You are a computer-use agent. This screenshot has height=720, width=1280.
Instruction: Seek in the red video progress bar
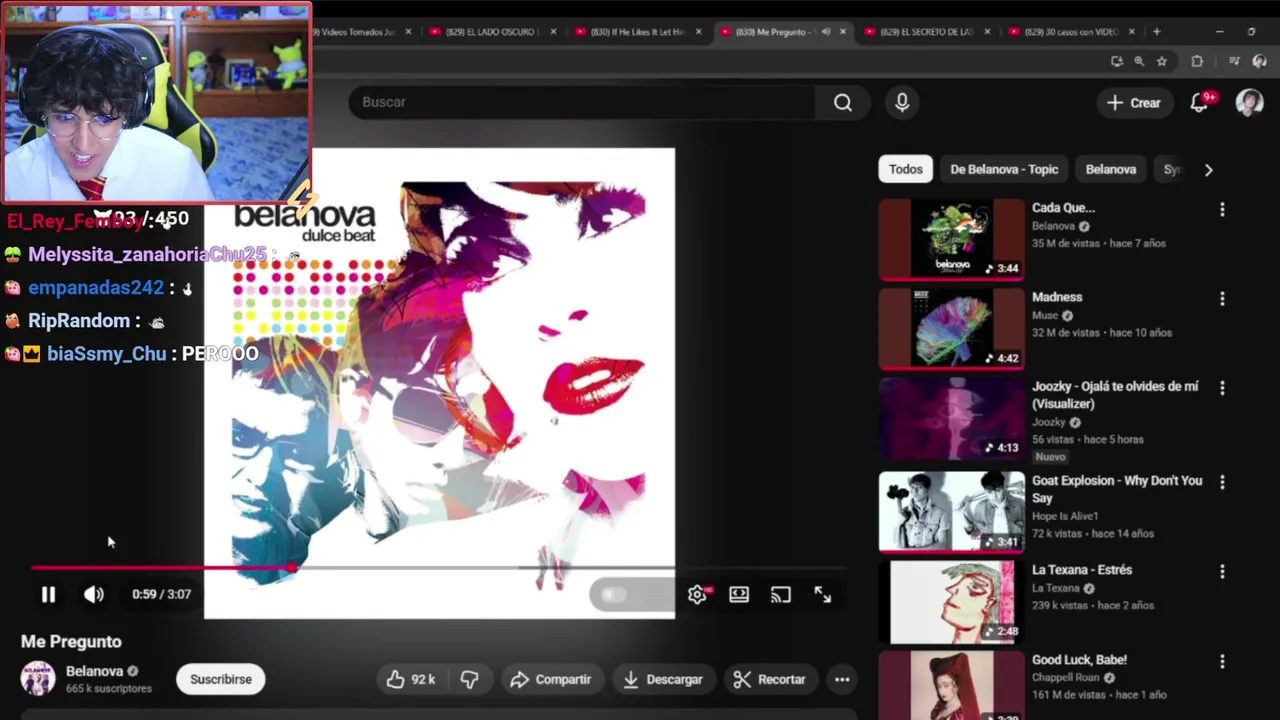pyautogui.click(x=438, y=568)
